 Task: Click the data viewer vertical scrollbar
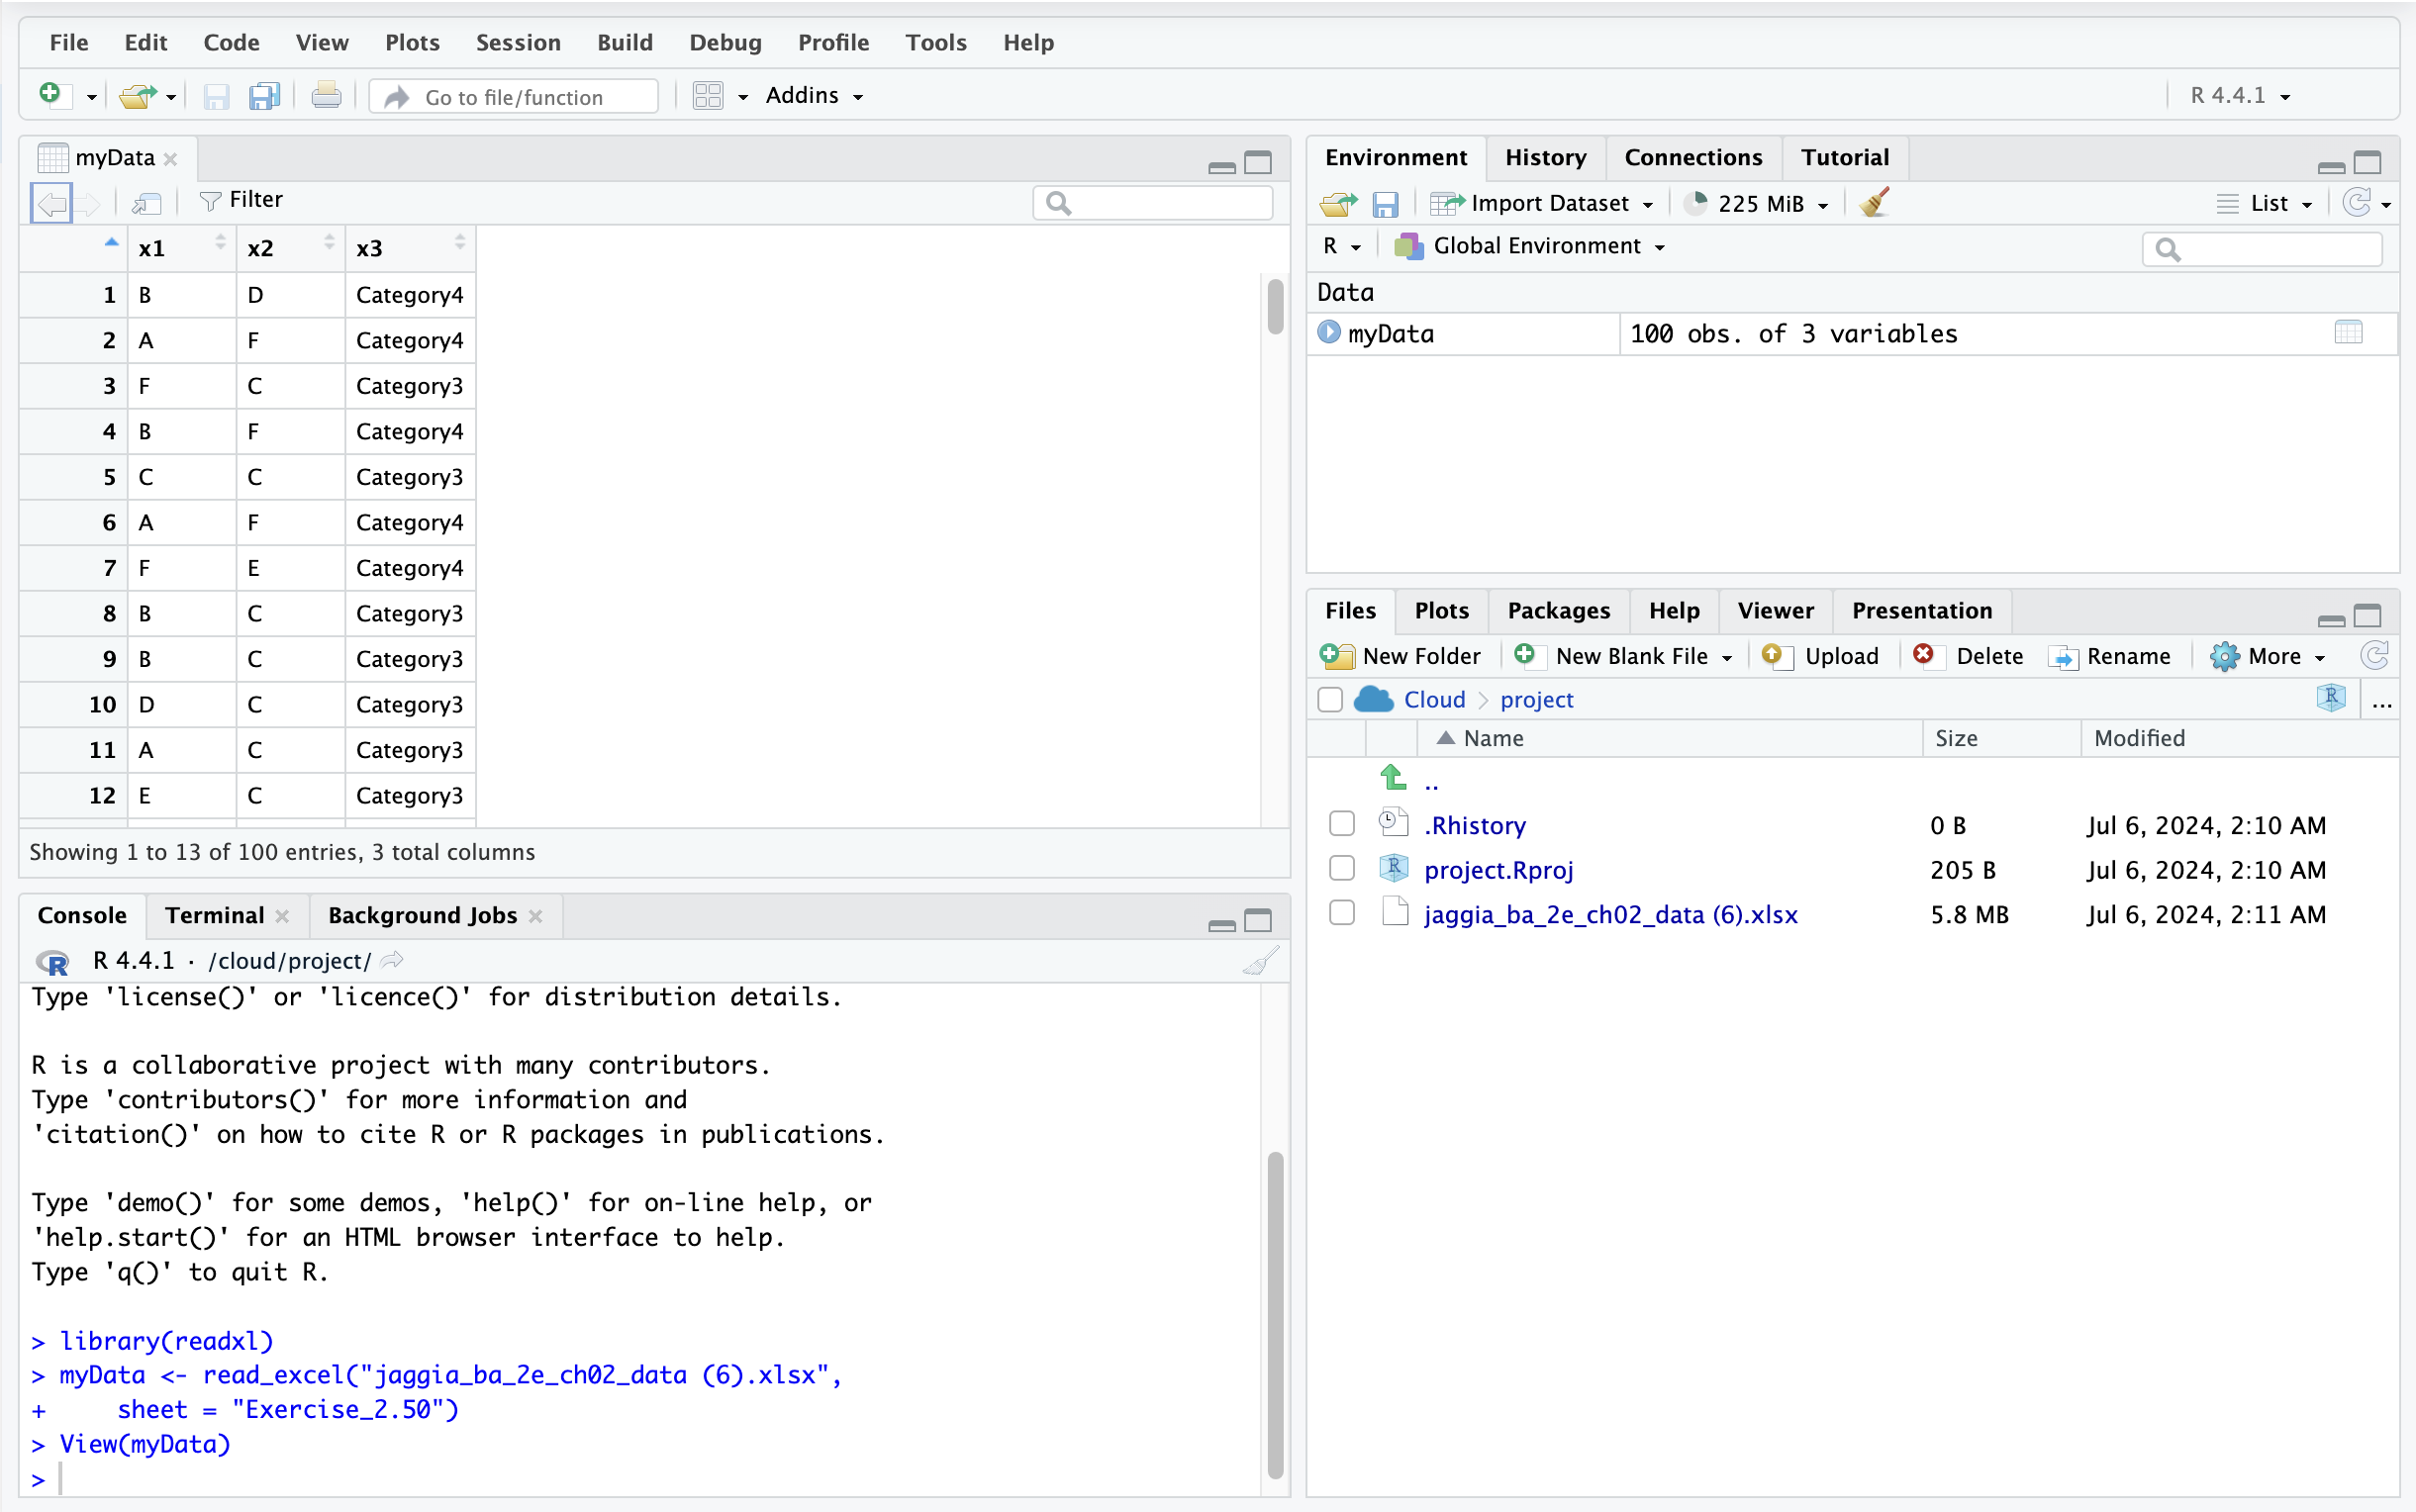point(1275,307)
